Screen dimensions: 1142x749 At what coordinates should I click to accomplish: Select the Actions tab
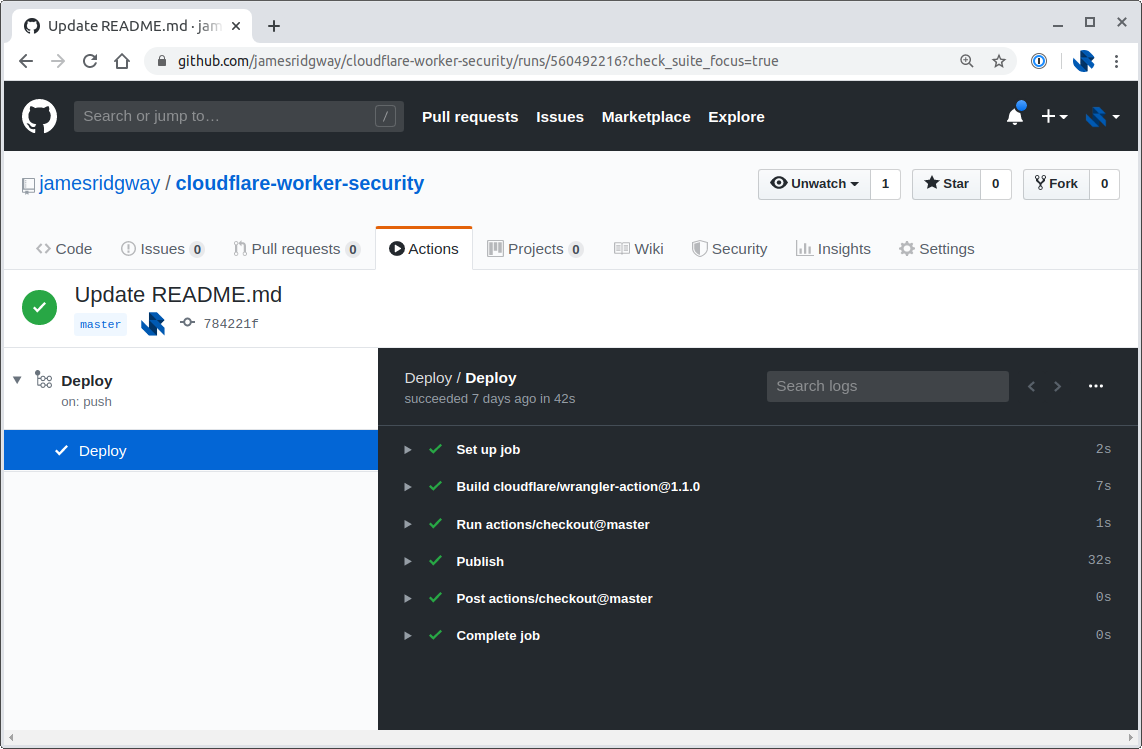pyautogui.click(x=424, y=249)
